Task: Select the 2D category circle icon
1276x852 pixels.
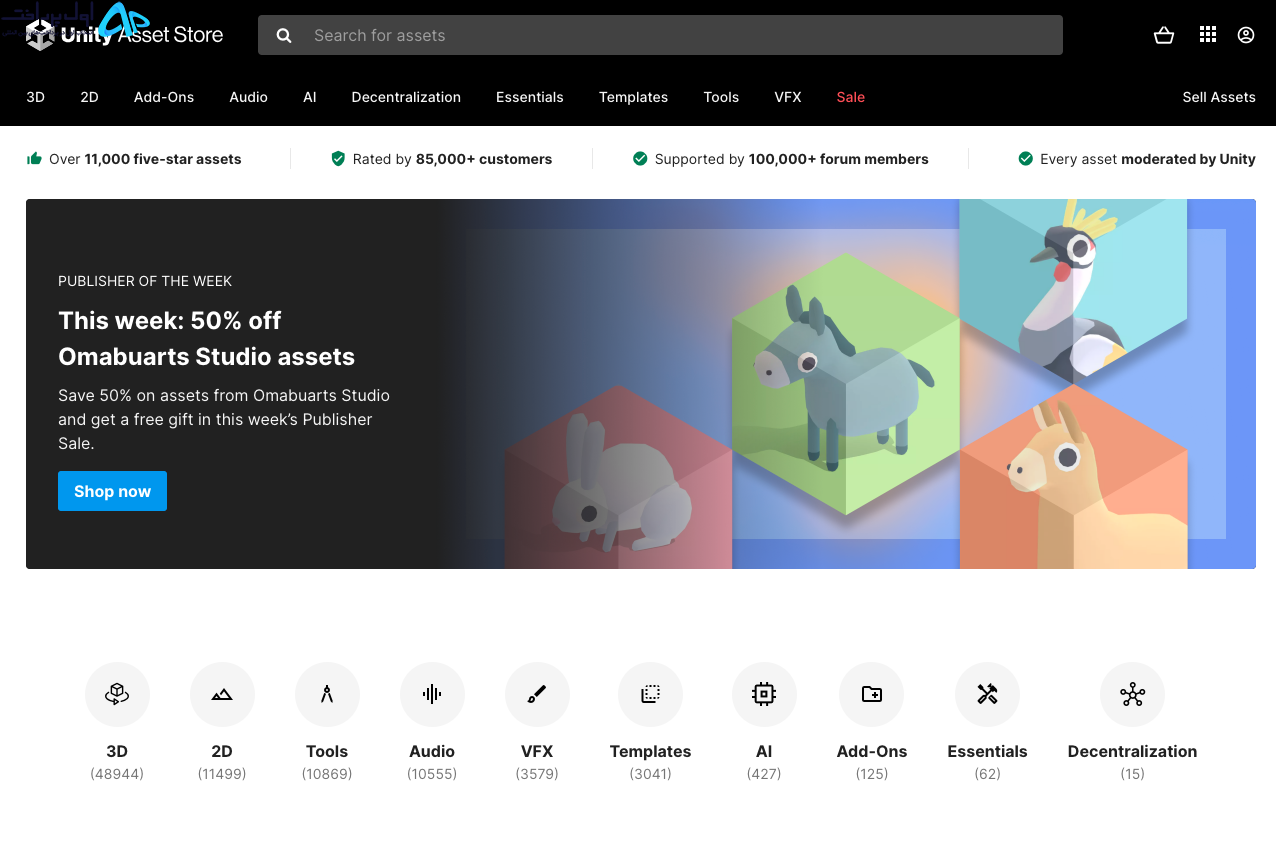Action: click(222, 694)
